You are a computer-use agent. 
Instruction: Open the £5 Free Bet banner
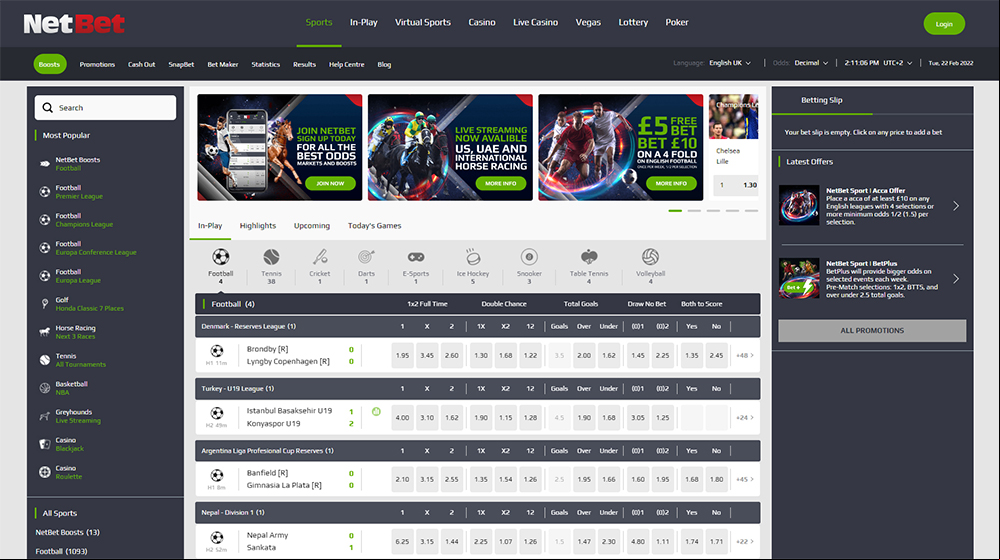click(x=621, y=147)
